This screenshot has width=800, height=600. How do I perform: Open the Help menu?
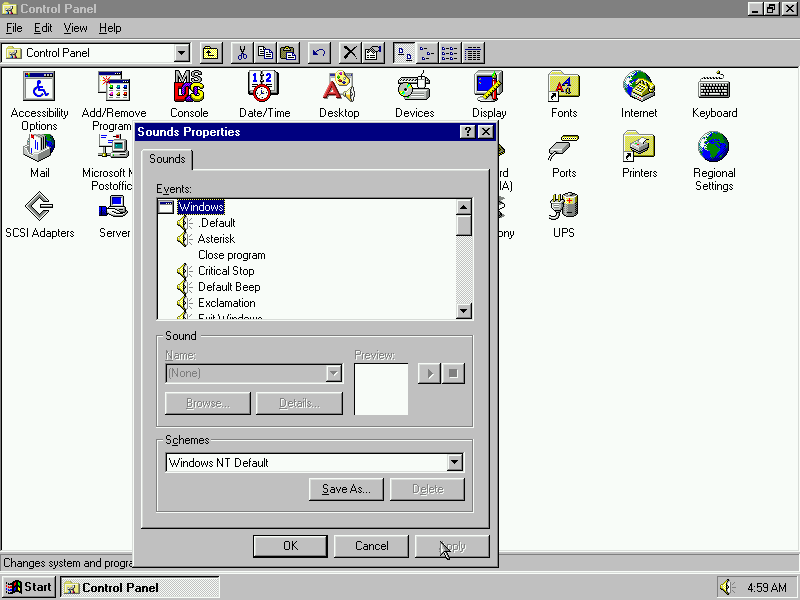coord(110,28)
